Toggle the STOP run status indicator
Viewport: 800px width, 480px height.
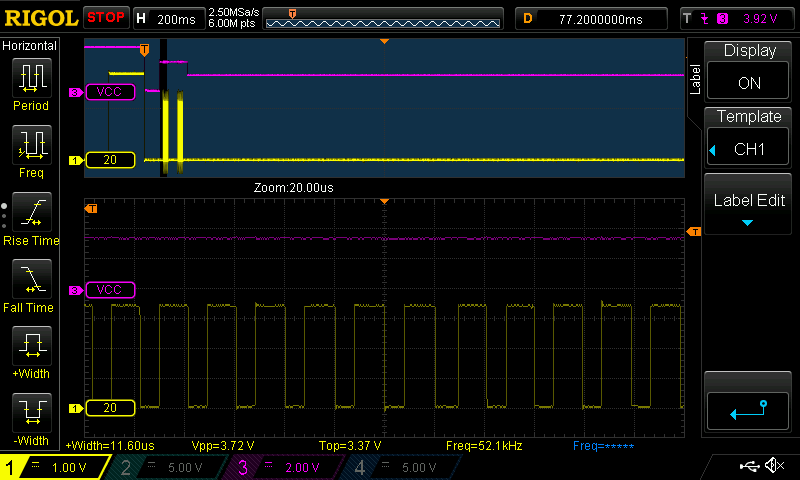click(x=106, y=17)
